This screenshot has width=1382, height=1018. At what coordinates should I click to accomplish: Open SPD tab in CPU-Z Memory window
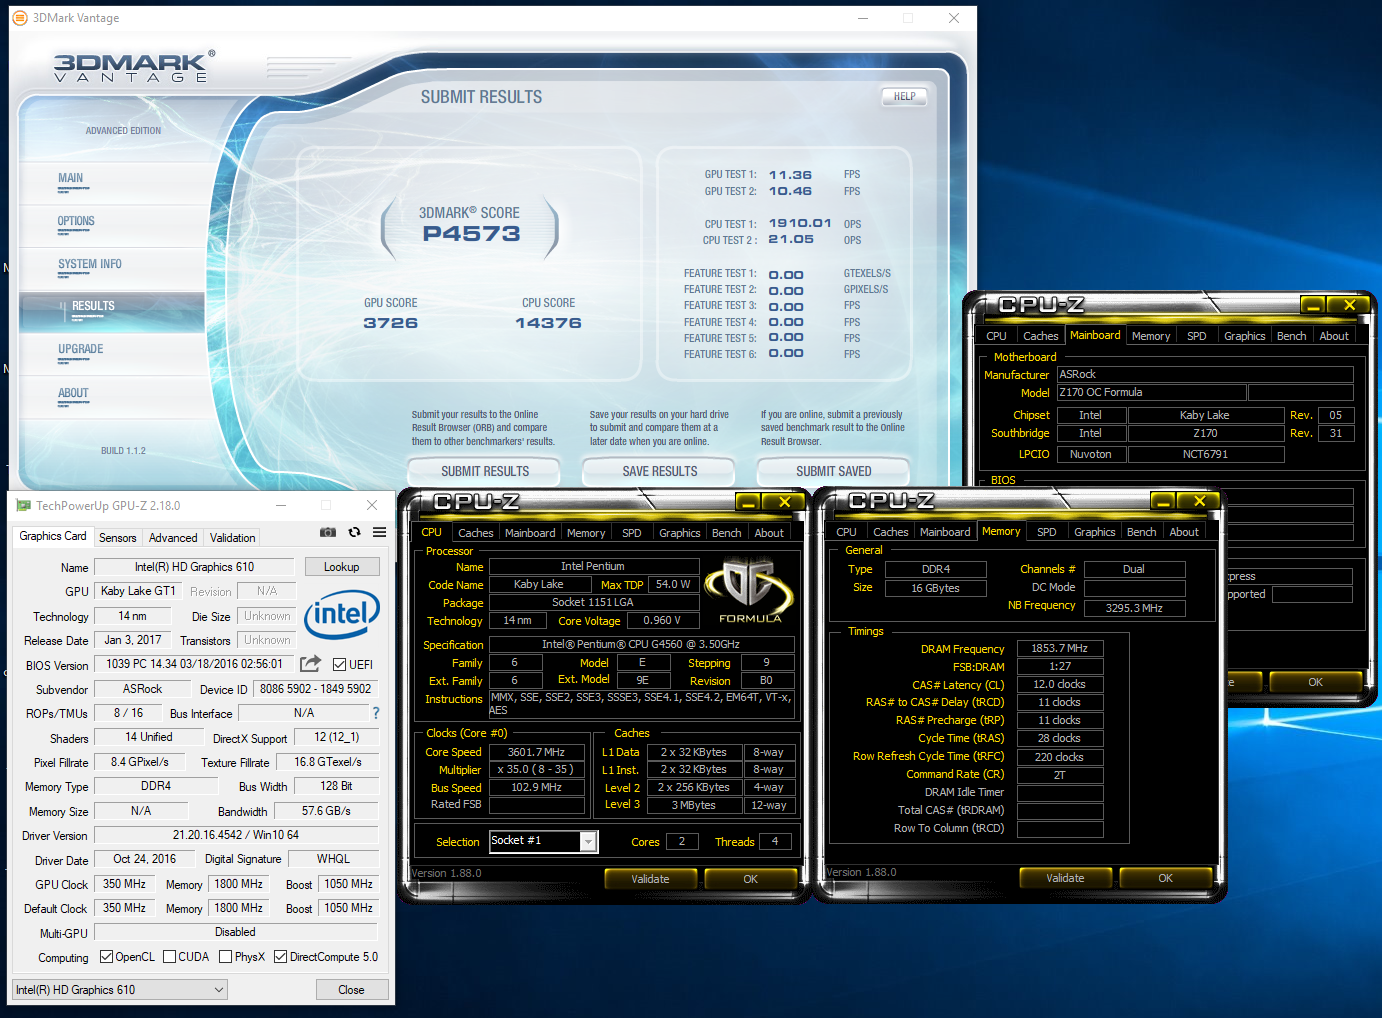click(x=1047, y=532)
